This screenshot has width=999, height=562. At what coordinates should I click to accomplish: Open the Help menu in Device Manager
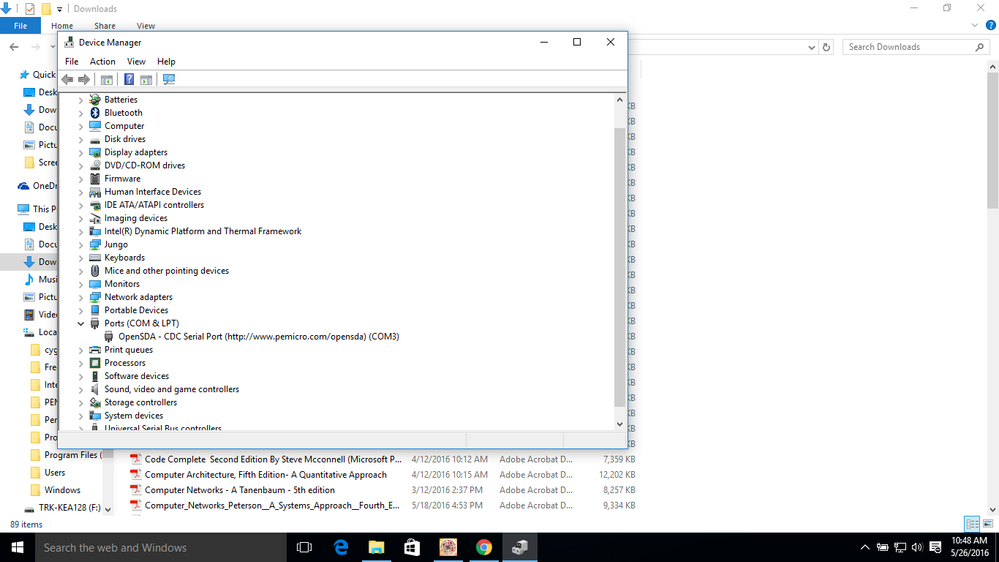pyautogui.click(x=166, y=62)
